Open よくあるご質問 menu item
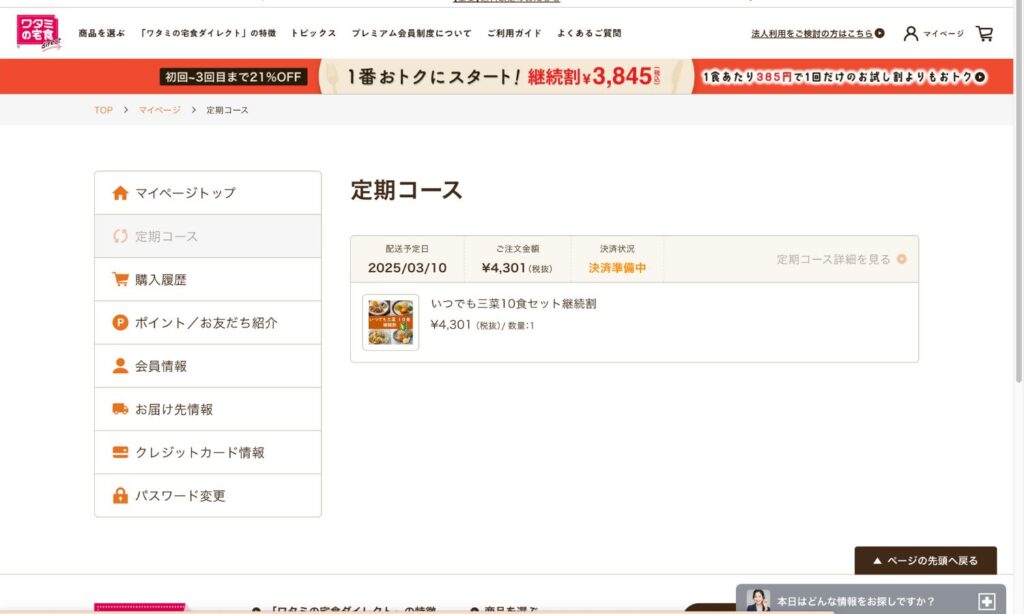 589,33
